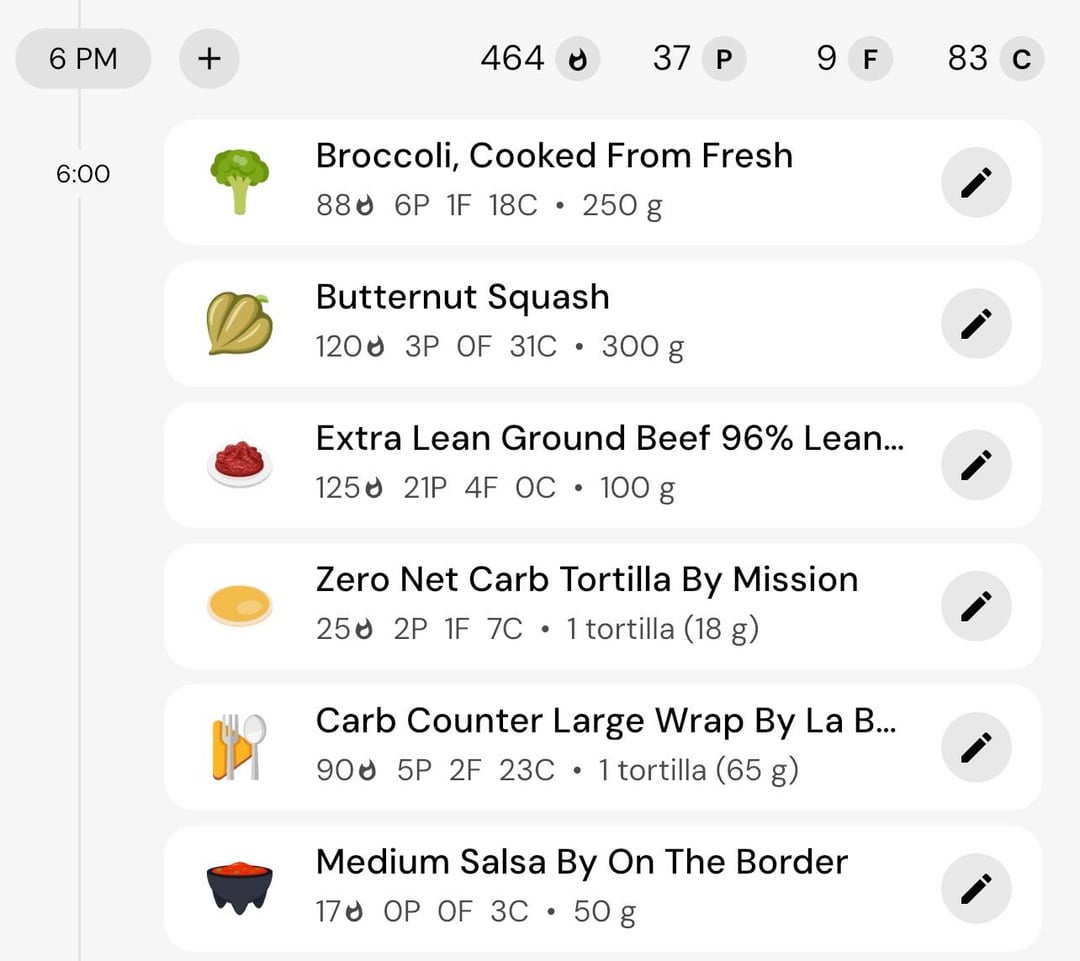Tap the P protein badge in header
Screen dimensions: 1080x961
724,59
